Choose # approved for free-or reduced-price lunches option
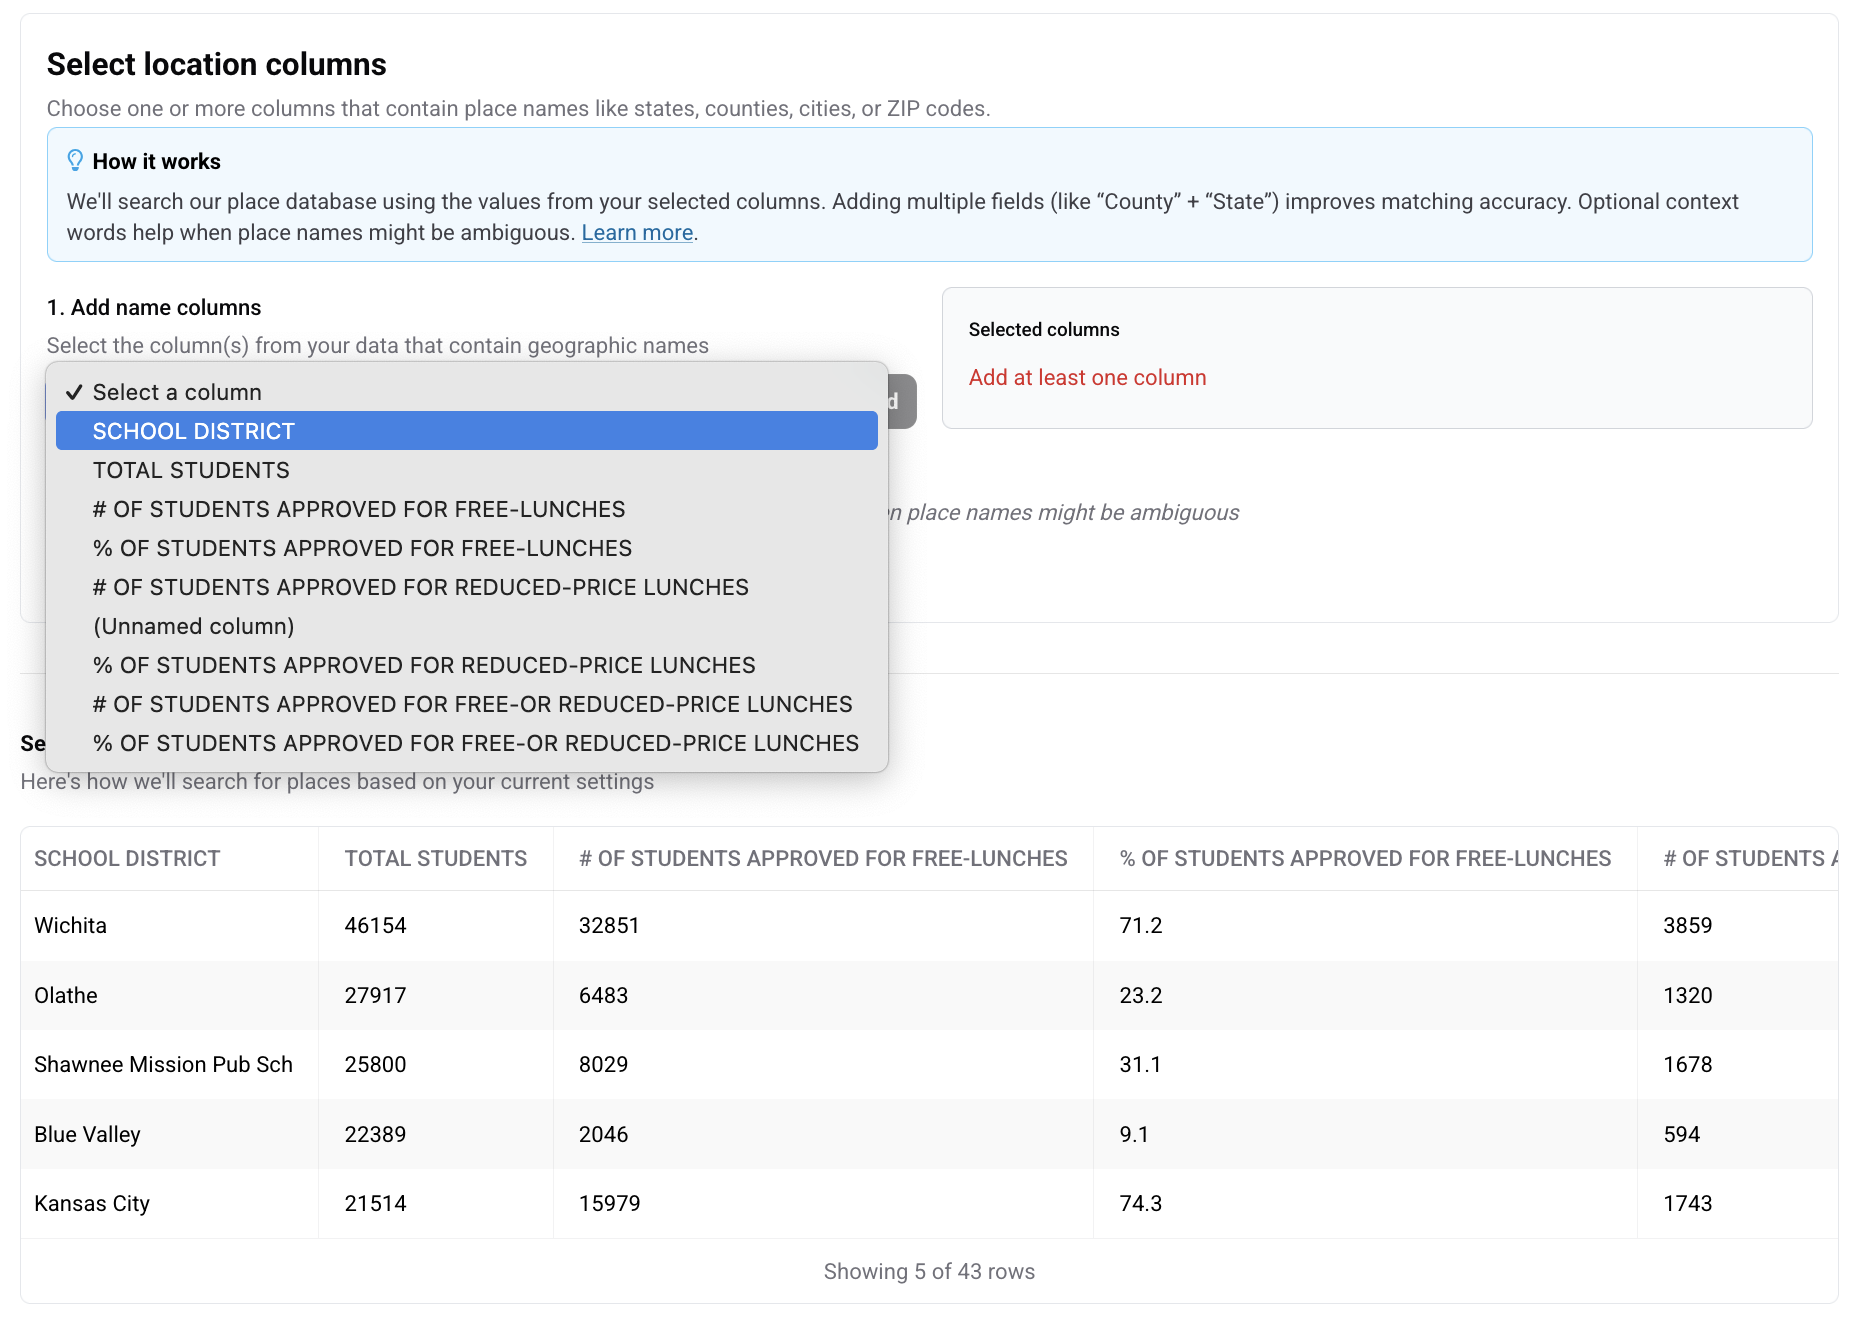1852x1322 pixels. [x=472, y=704]
